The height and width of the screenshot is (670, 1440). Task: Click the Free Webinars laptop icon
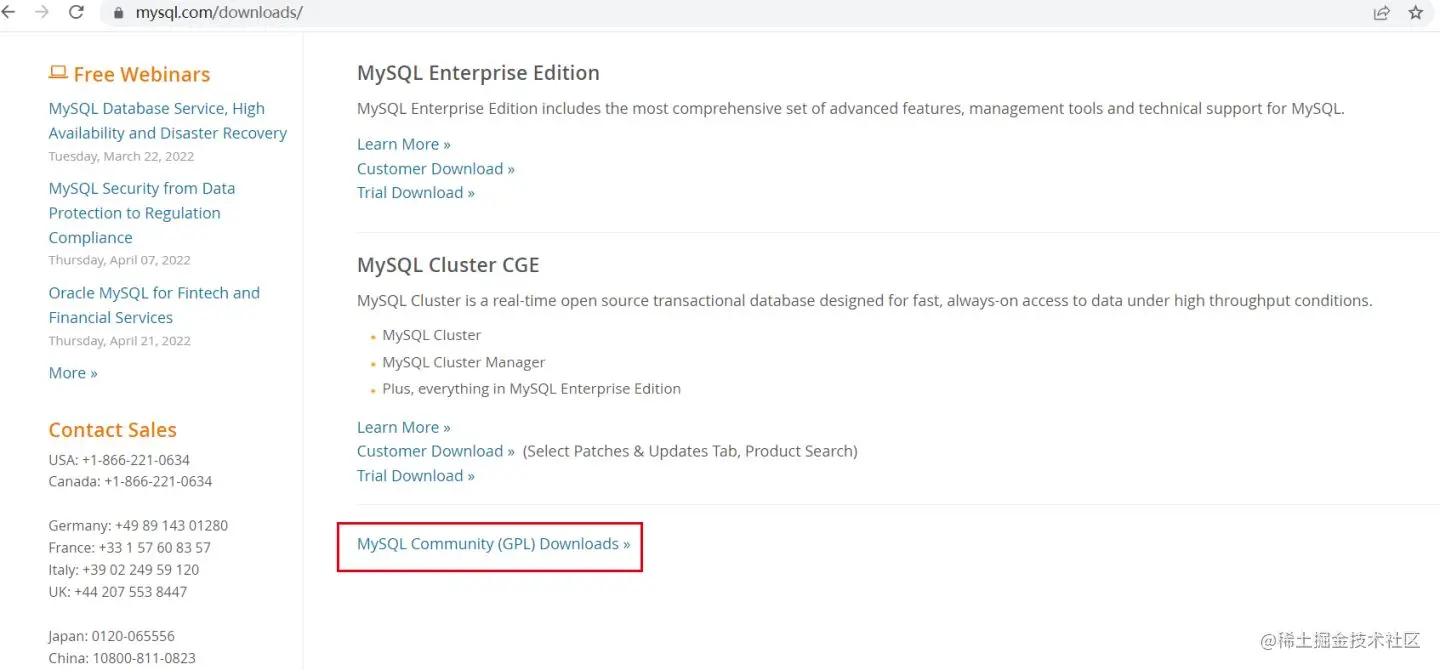click(x=58, y=73)
